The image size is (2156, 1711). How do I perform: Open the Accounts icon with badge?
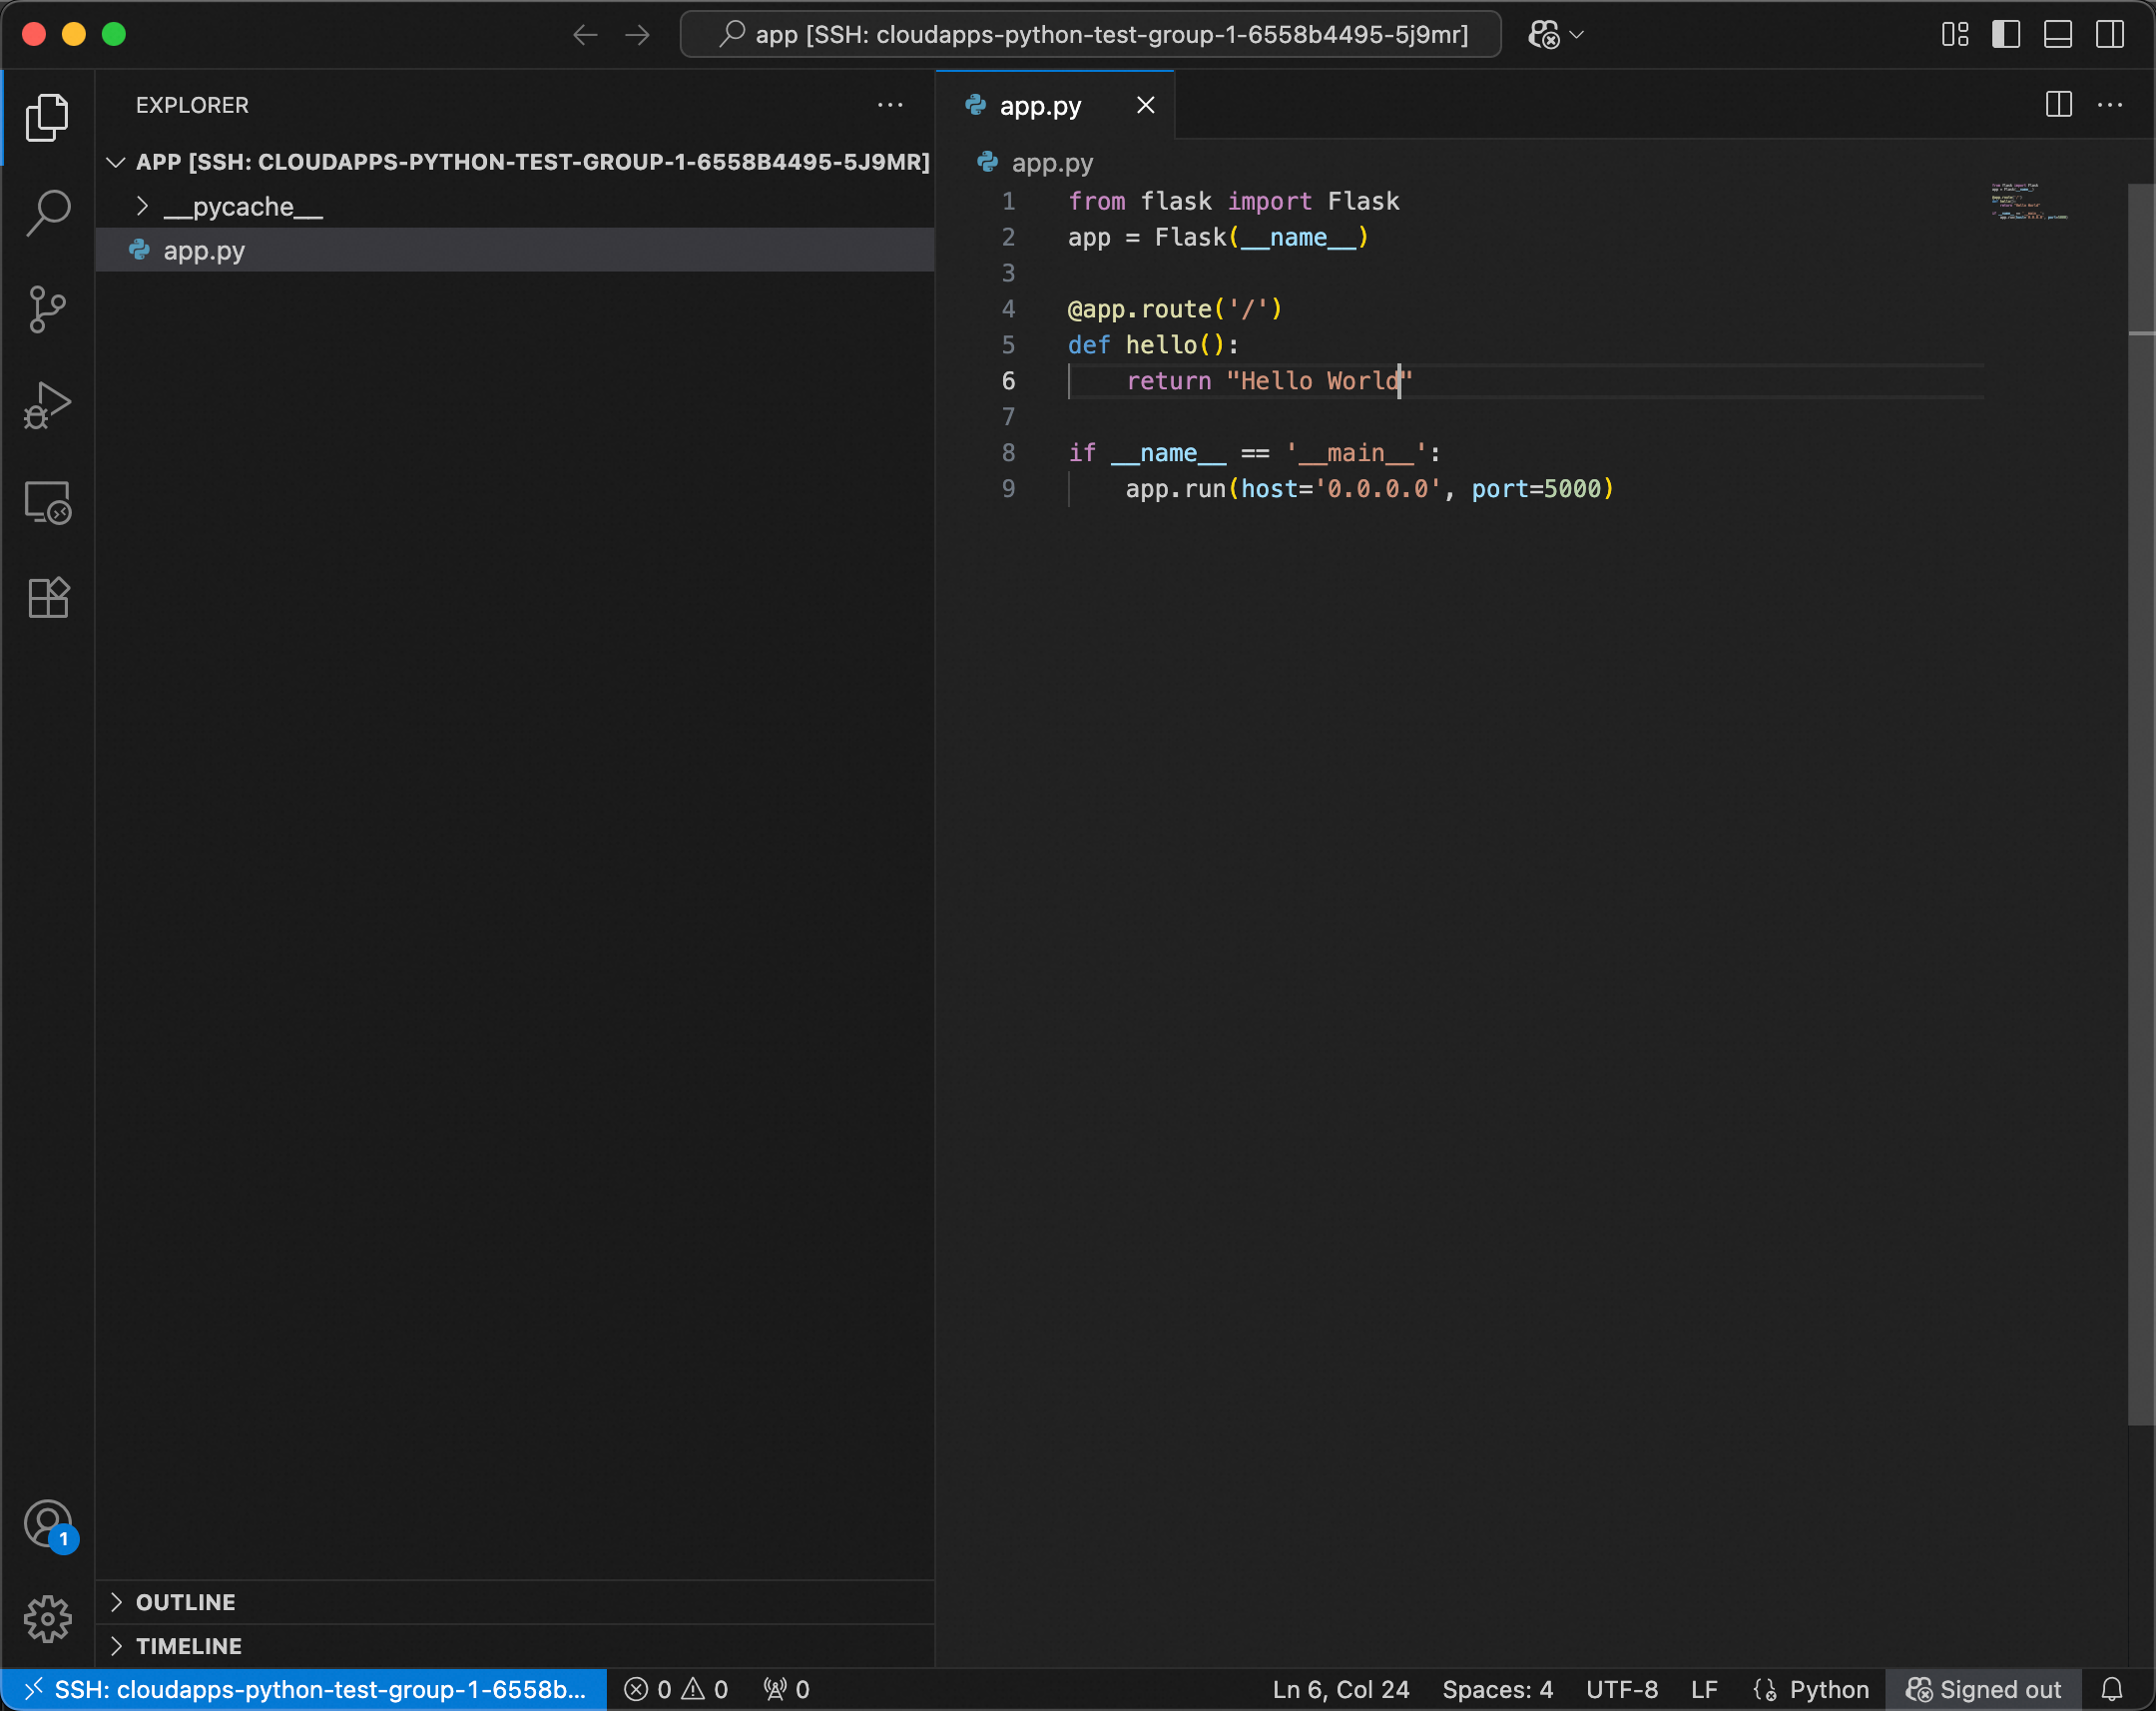[x=47, y=1524]
